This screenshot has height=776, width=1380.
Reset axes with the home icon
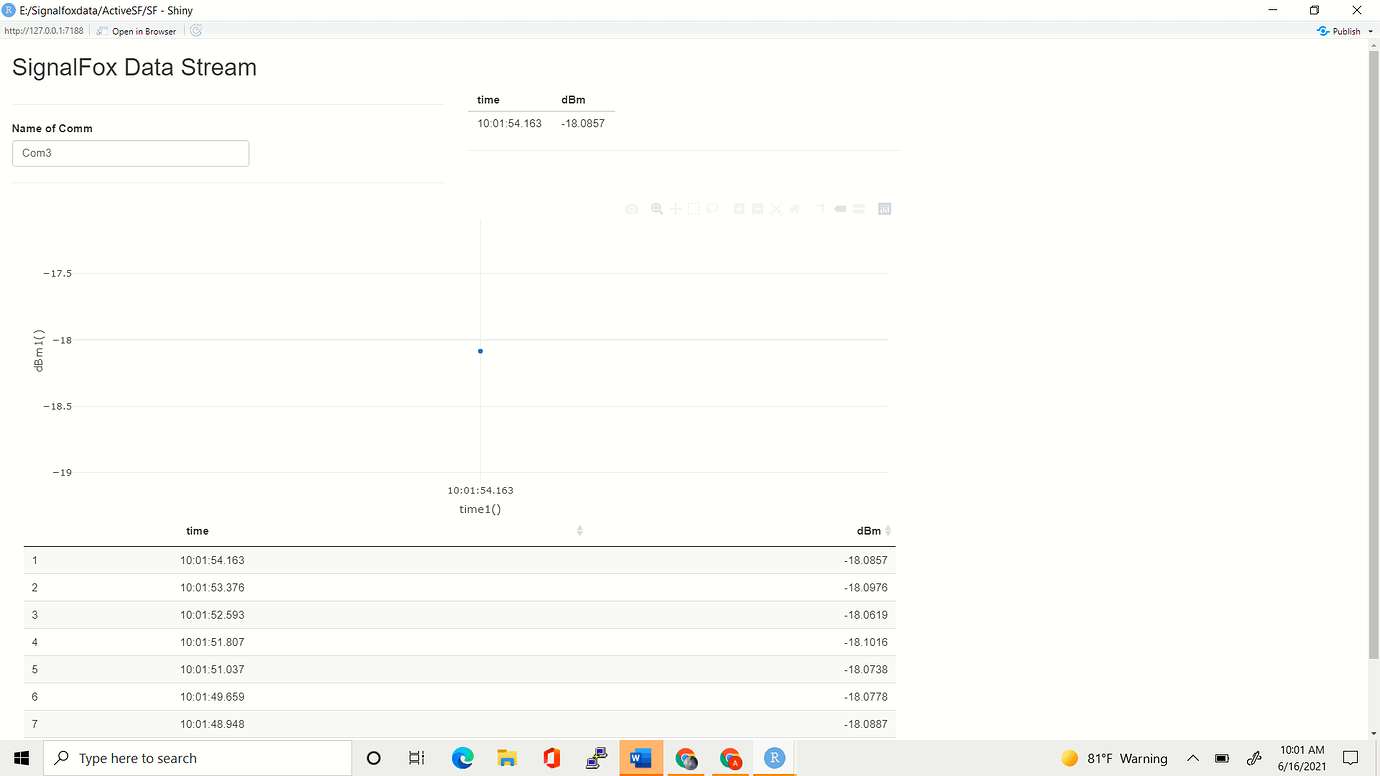793,208
